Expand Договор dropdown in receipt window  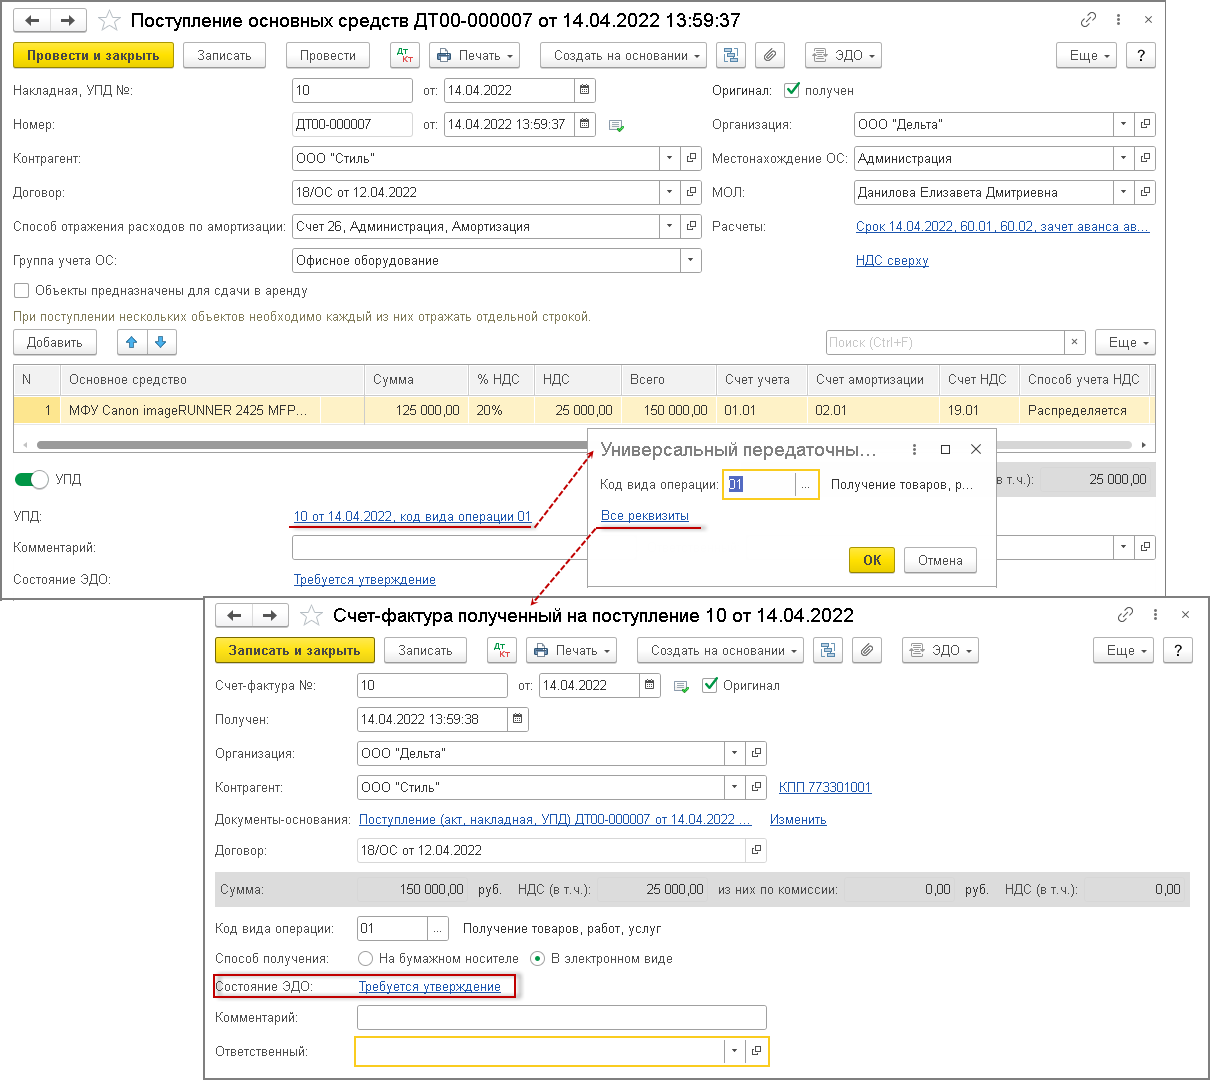pos(669,193)
